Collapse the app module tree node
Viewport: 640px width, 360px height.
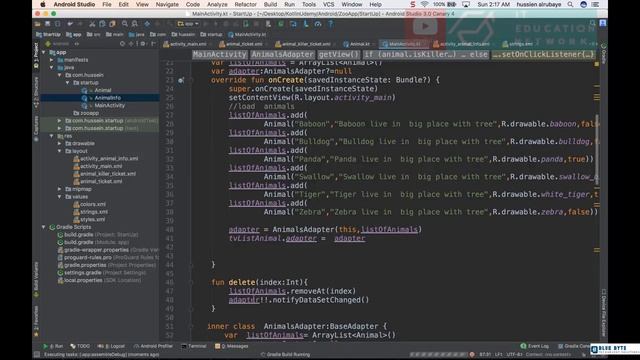44,52
